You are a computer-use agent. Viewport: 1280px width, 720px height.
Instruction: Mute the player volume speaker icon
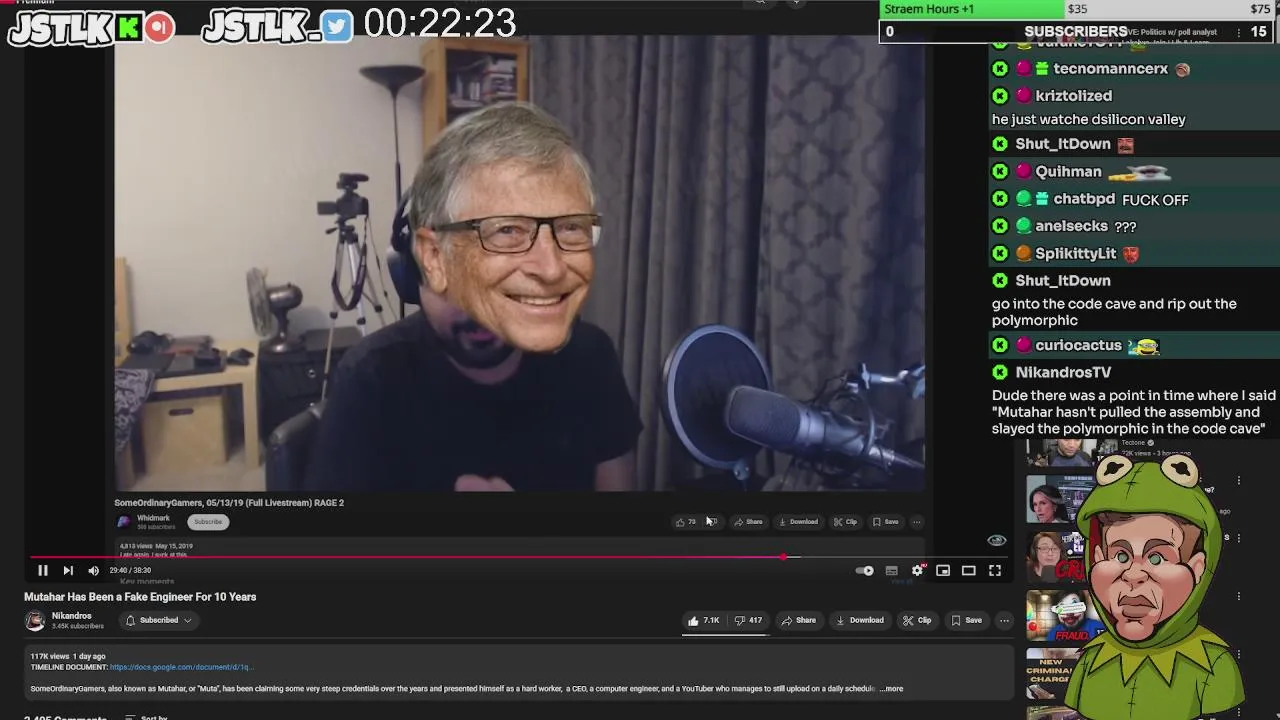pyautogui.click(x=93, y=570)
